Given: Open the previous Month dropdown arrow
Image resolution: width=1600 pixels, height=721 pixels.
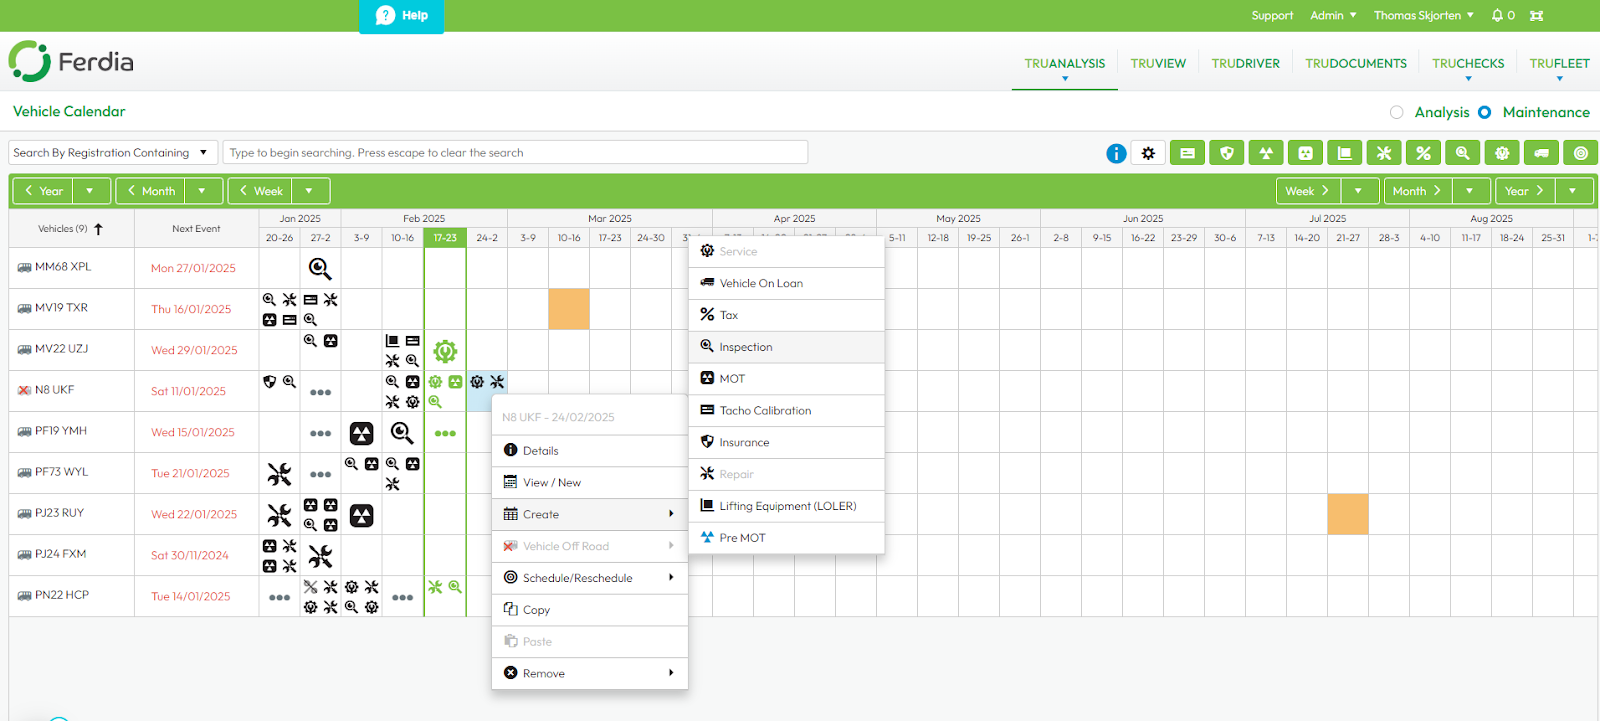Looking at the screenshot, I should coord(203,191).
